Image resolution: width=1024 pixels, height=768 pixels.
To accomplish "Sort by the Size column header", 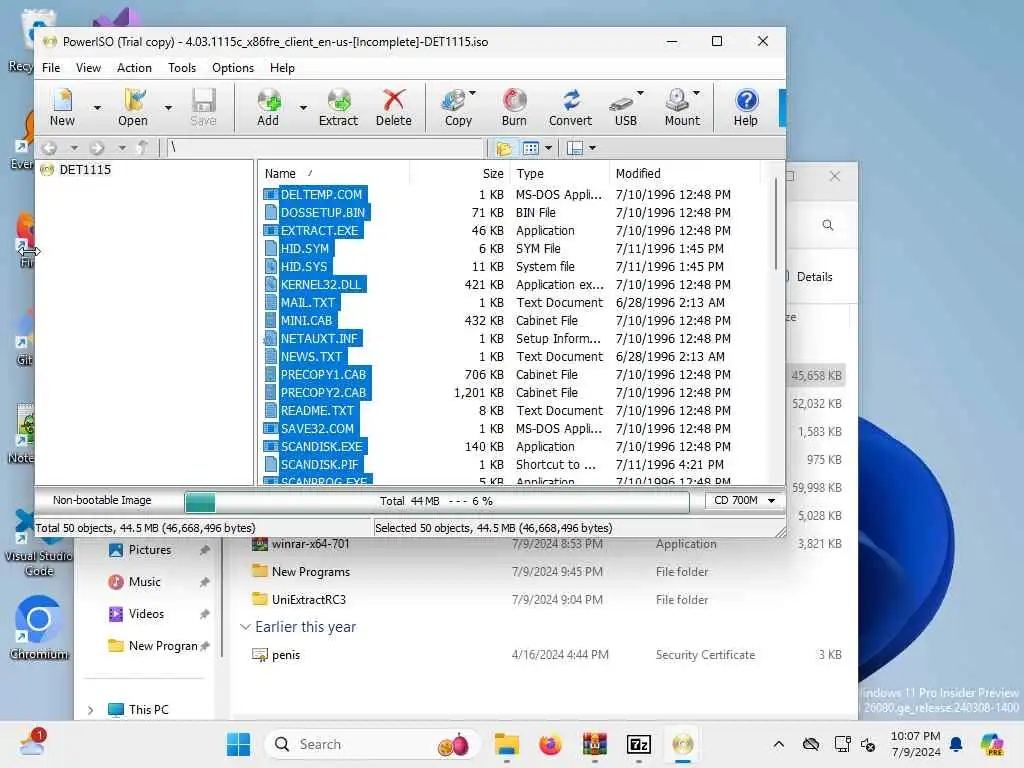I will pyautogui.click(x=493, y=174).
